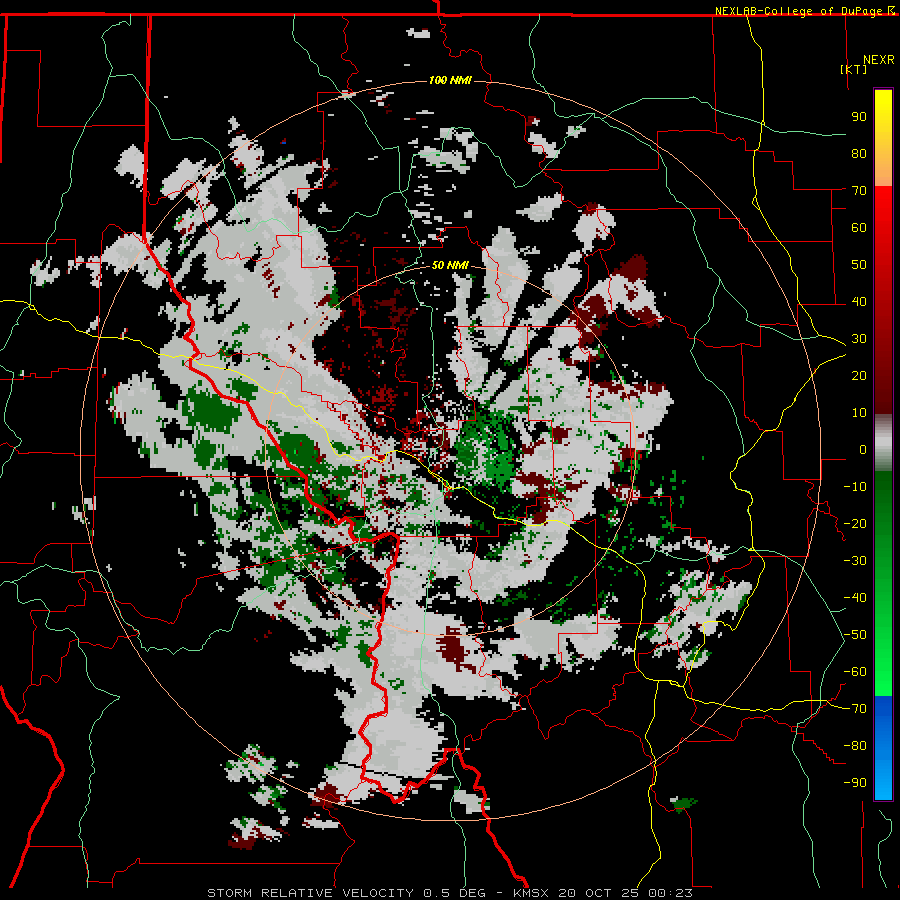900x900 pixels.
Task: Click the positive 20 knot scale value
Action: [859, 375]
